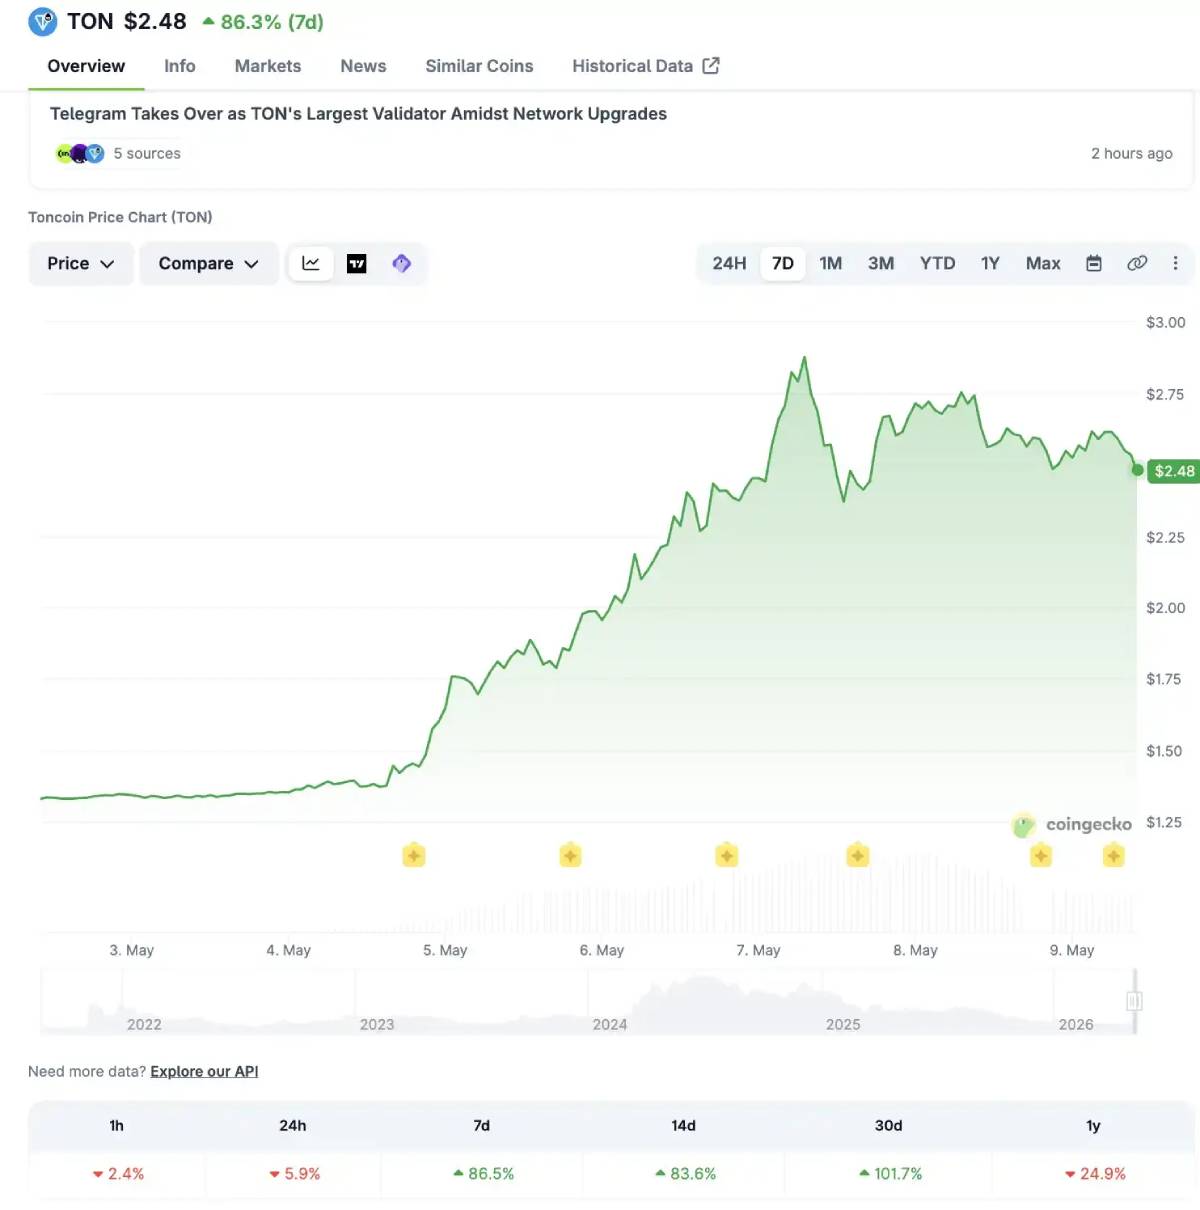Image resolution: width=1200 pixels, height=1210 pixels.
Task: Switch to the TradingView chart icon
Action: click(357, 263)
